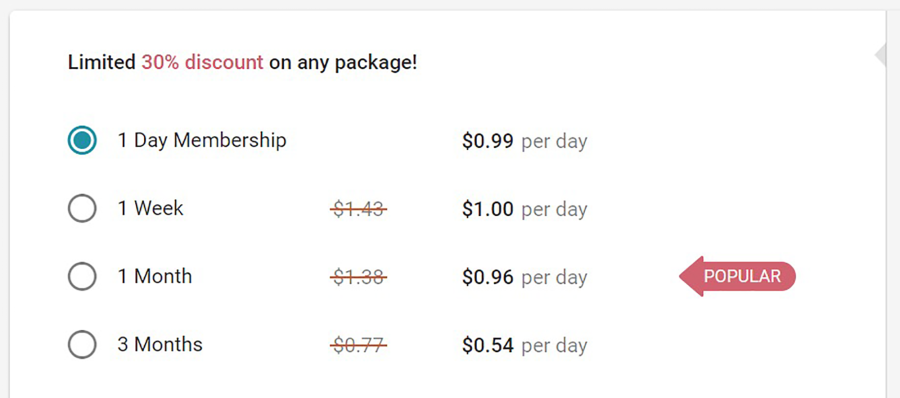Select the 1 Day Membership radio button

(82, 140)
